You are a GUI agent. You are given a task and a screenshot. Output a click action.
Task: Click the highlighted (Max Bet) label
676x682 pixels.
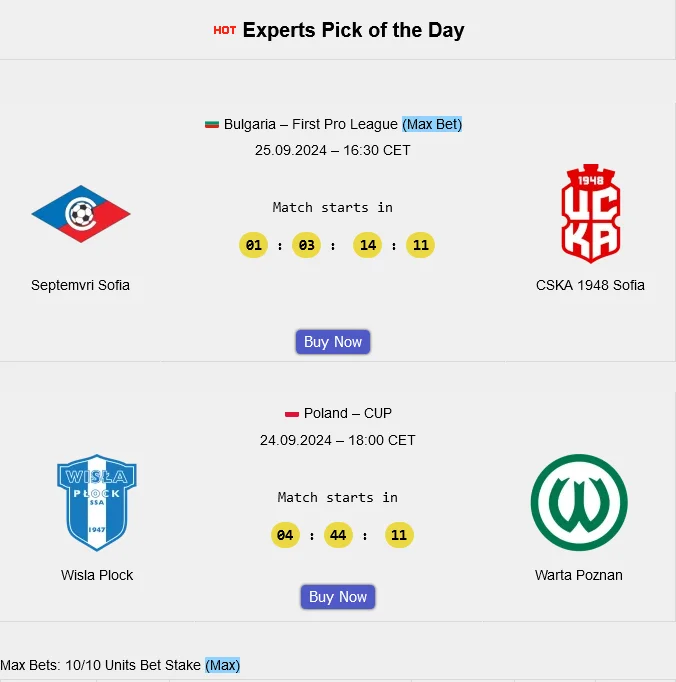tap(432, 125)
